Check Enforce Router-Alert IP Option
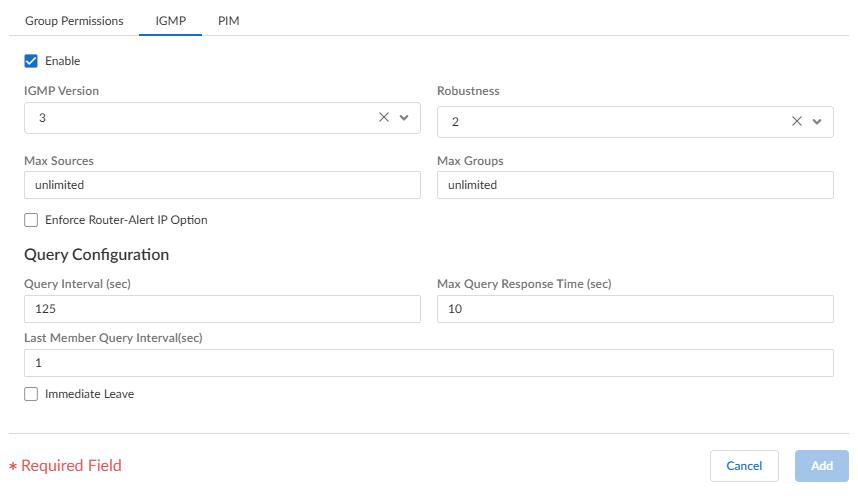Screen dimensions: 858x502 (31, 220)
